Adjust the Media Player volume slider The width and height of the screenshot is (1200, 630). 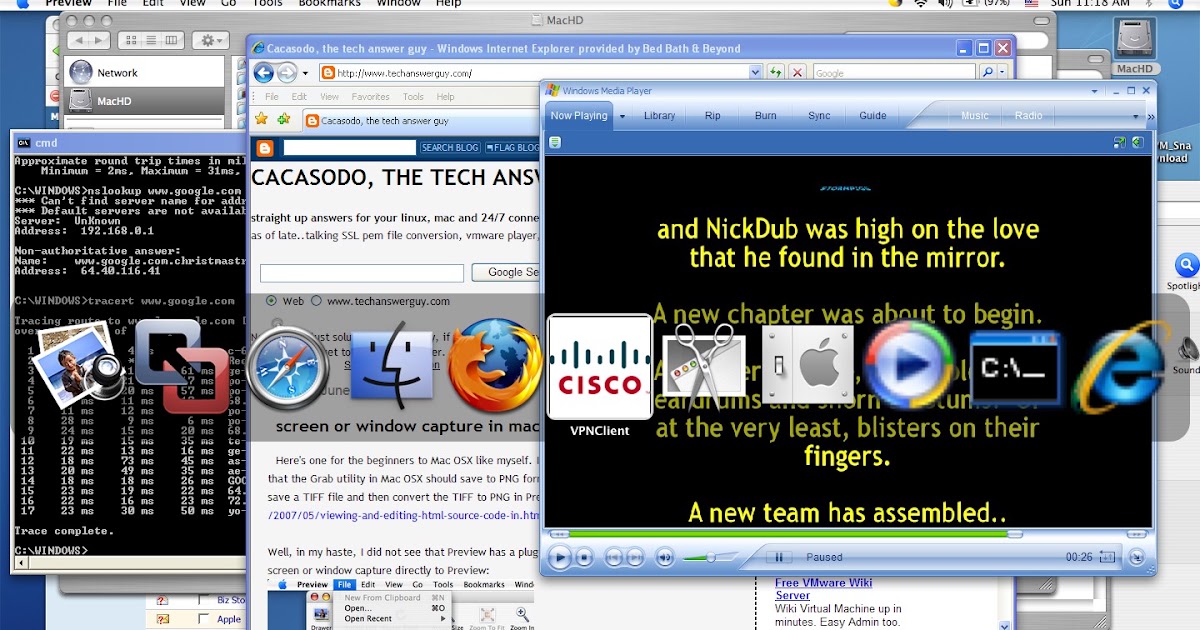pos(710,557)
